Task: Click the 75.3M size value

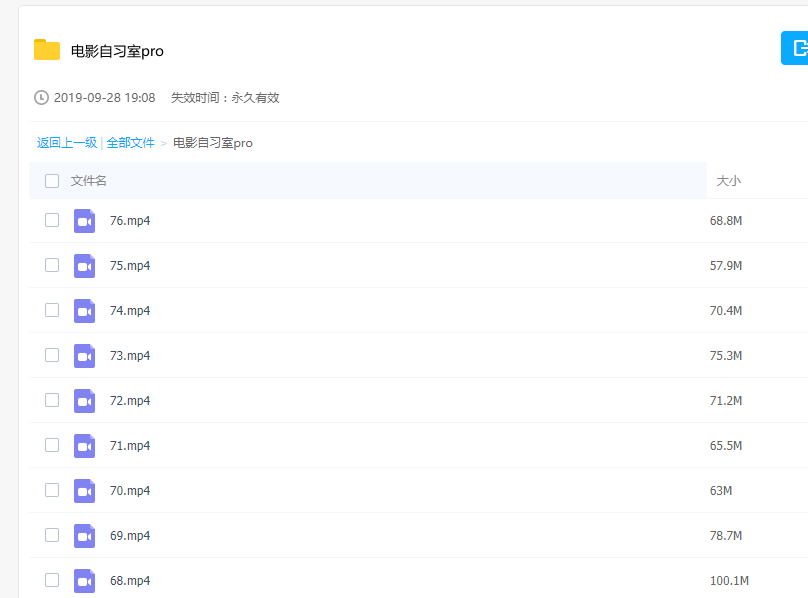Action: click(x=726, y=356)
